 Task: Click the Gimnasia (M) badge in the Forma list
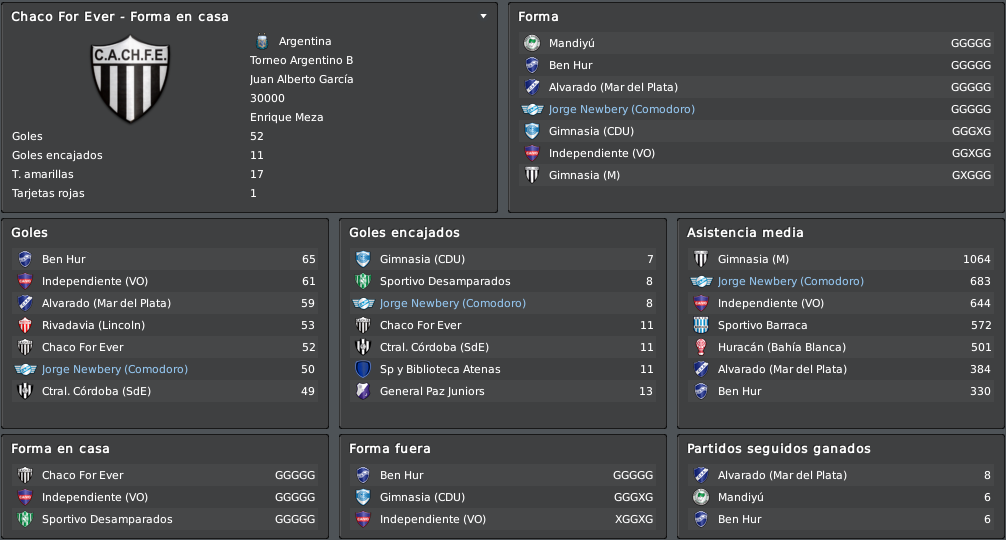[x=532, y=175]
